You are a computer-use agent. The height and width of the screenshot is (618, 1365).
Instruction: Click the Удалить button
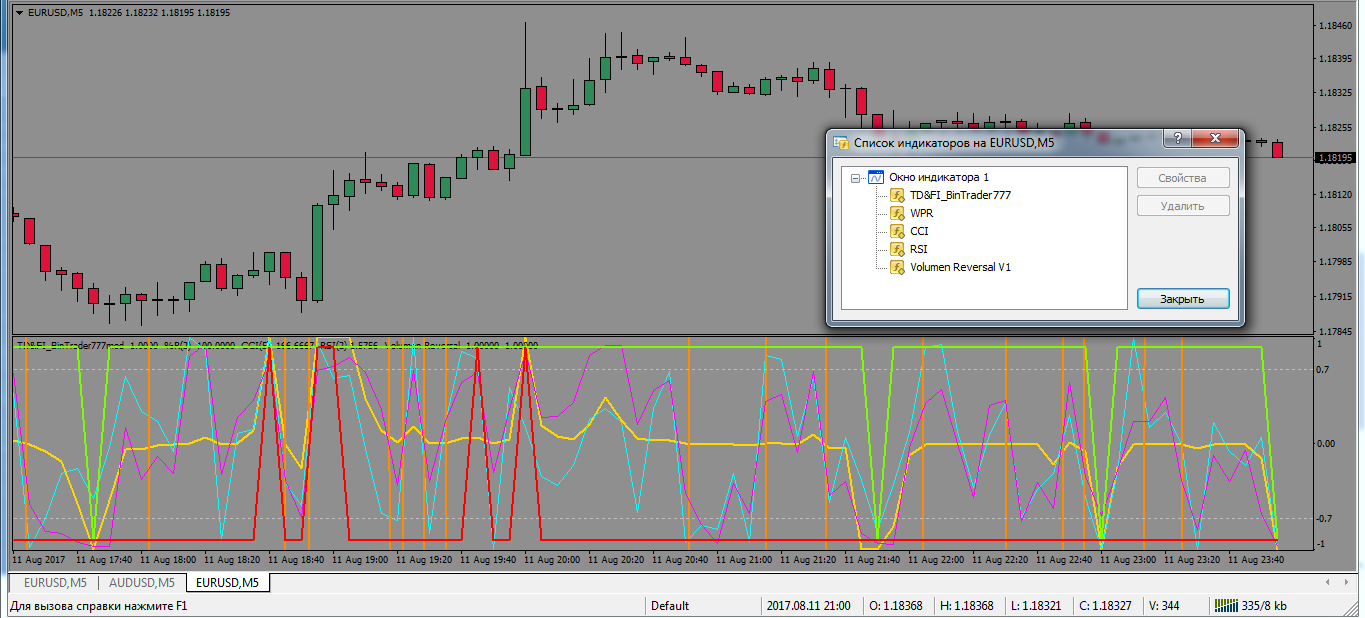pos(1182,206)
